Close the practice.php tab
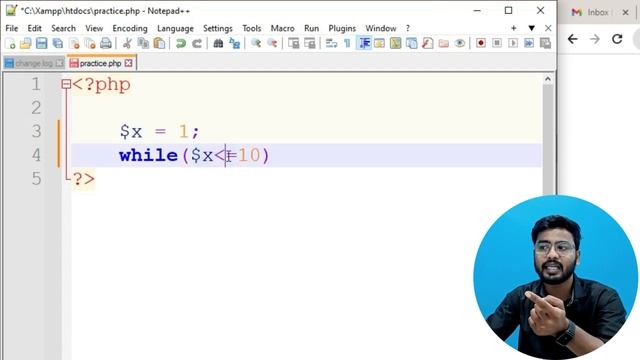 click(129, 63)
